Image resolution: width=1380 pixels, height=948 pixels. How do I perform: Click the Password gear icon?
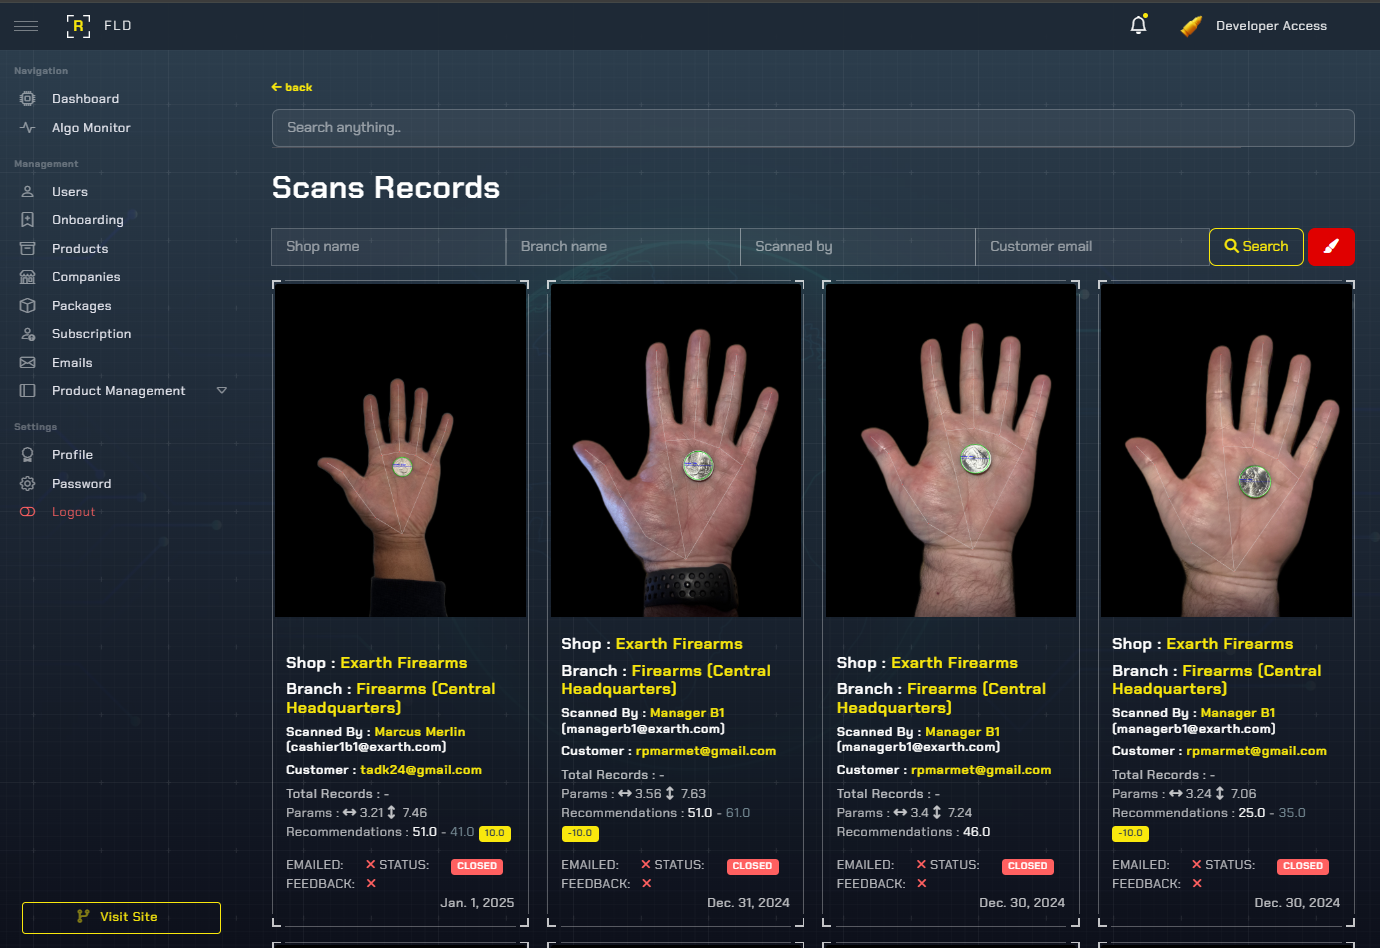(x=28, y=484)
